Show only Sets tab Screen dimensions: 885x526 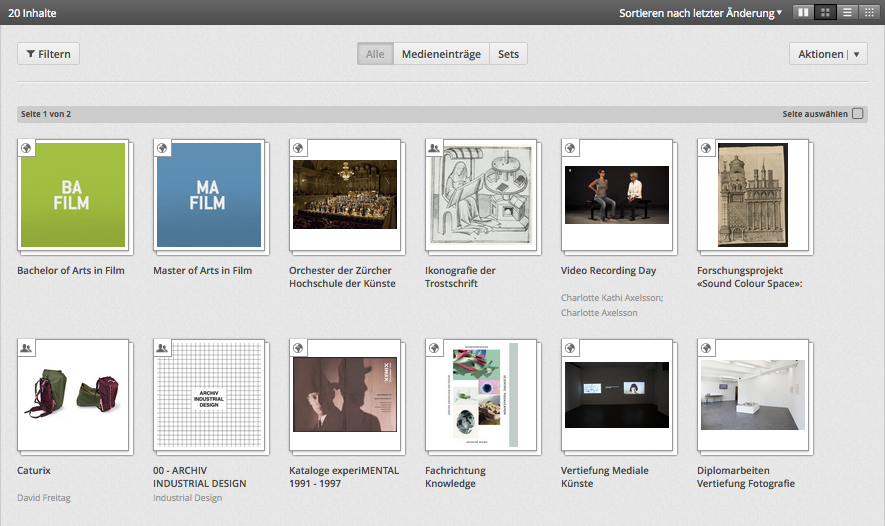point(508,54)
